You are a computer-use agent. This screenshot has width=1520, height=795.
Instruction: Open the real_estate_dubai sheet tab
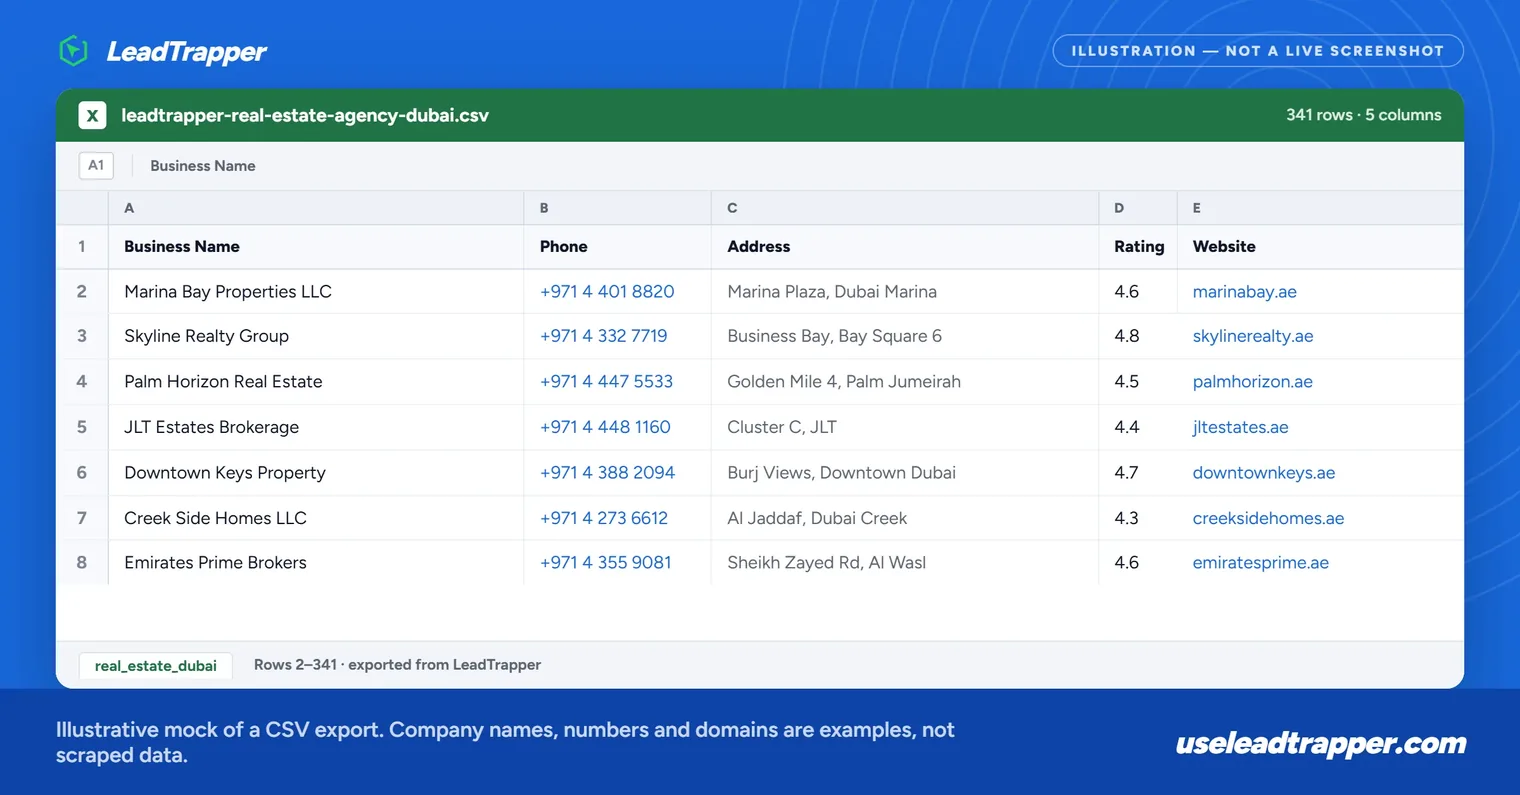coord(155,666)
